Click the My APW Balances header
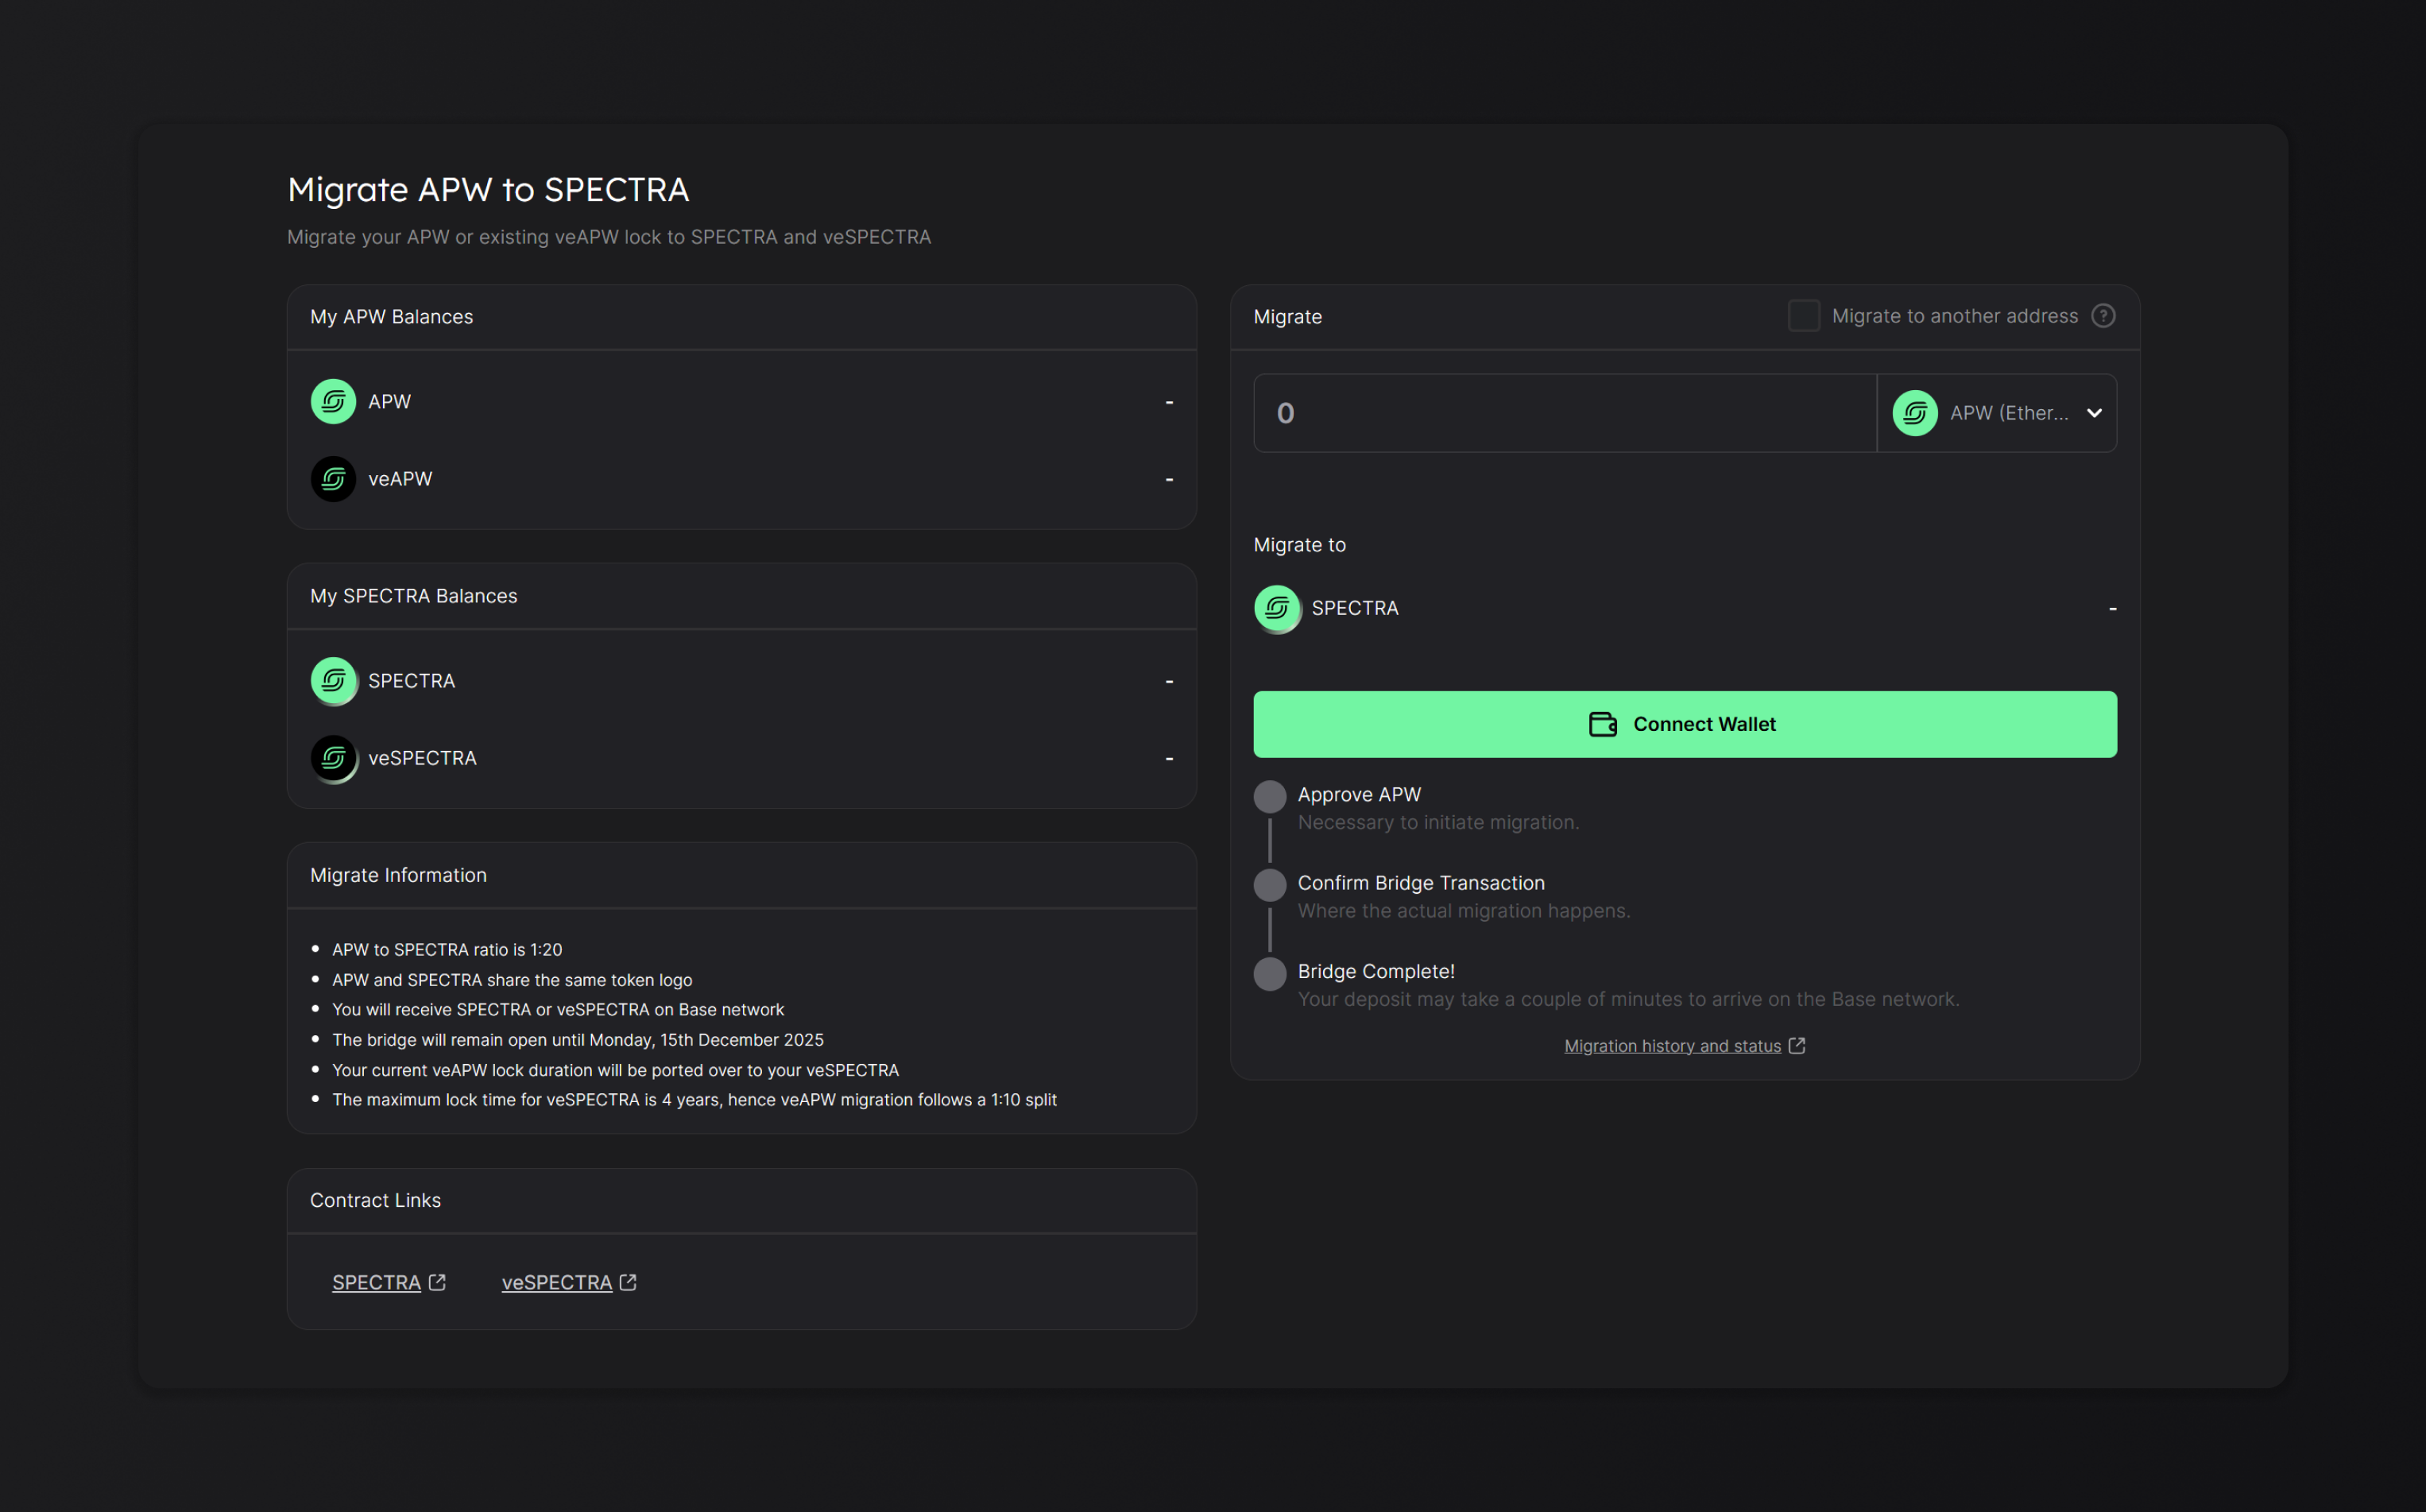Screen dimensions: 2426x1512 point(392,317)
